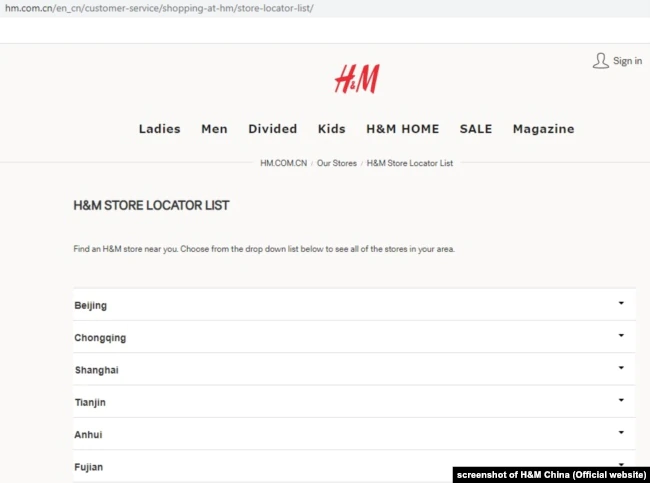Open the Ladies menu

159,129
